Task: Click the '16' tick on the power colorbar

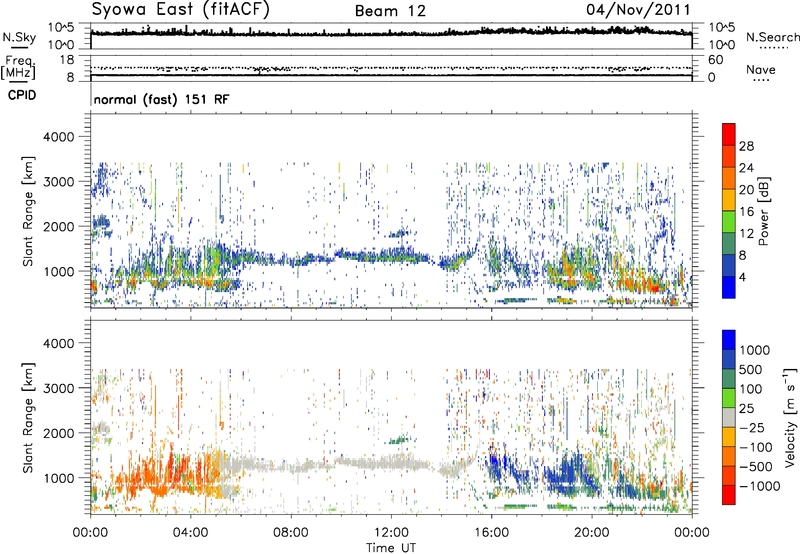Action: click(x=746, y=212)
